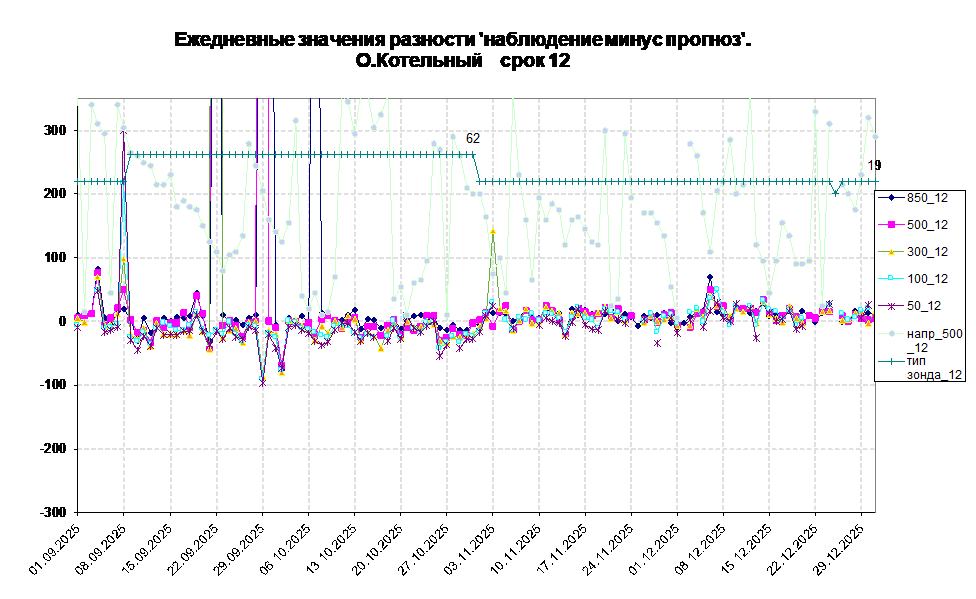Viewport: 976px width, 599px height.
Task: Click the navy diamond marker for 850_12 in legend
Action: (x=890, y=198)
